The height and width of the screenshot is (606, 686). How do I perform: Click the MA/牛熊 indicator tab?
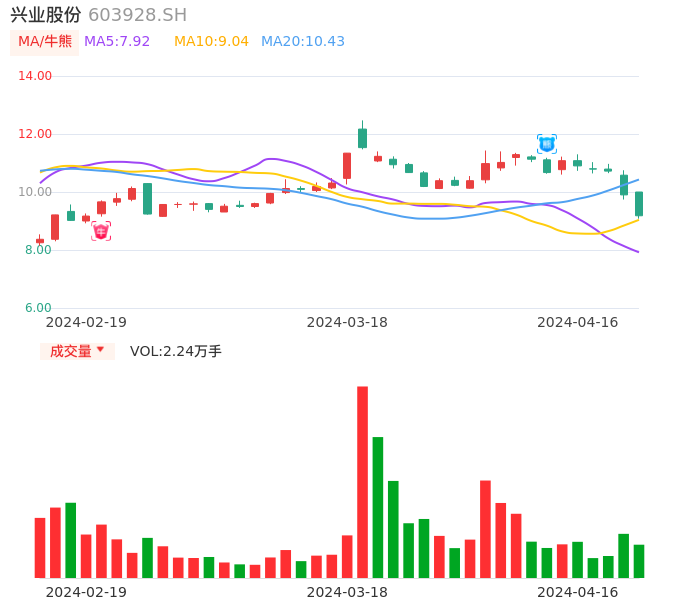coord(44,42)
